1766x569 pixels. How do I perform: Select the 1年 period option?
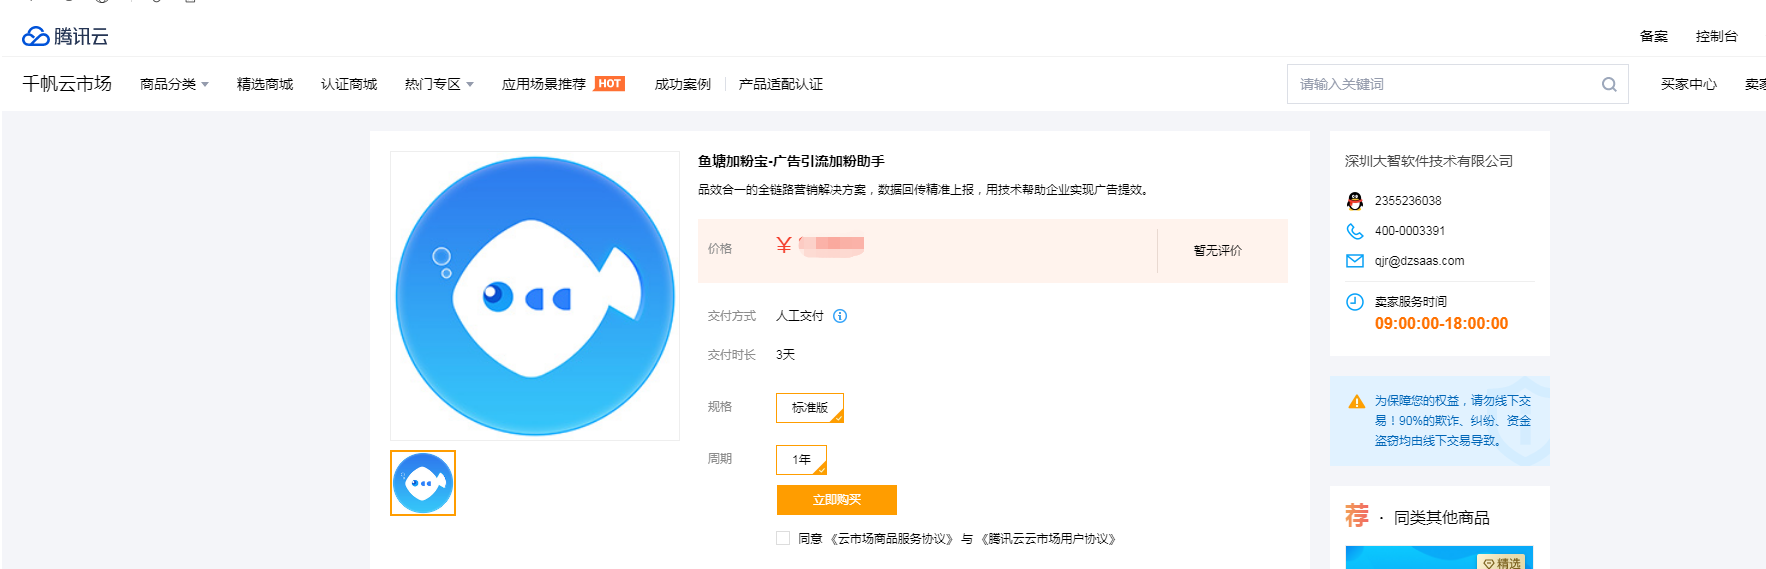[x=802, y=460]
